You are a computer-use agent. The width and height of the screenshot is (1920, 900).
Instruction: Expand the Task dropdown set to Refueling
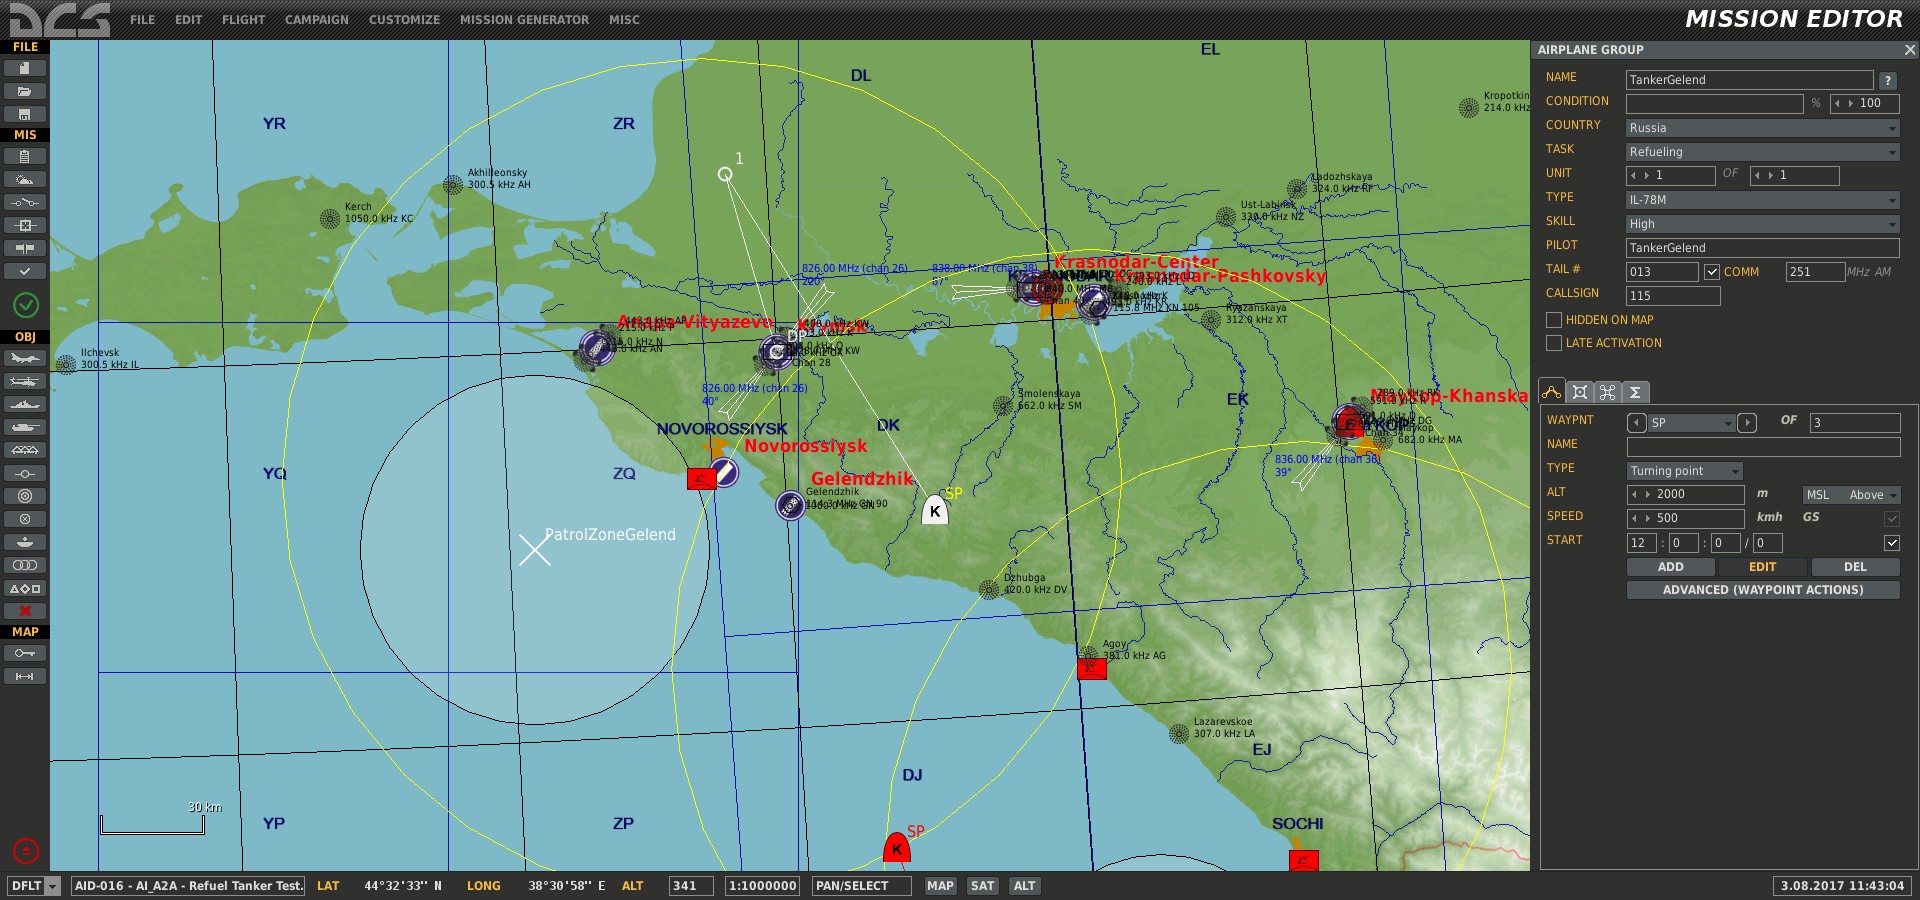[1762, 152]
